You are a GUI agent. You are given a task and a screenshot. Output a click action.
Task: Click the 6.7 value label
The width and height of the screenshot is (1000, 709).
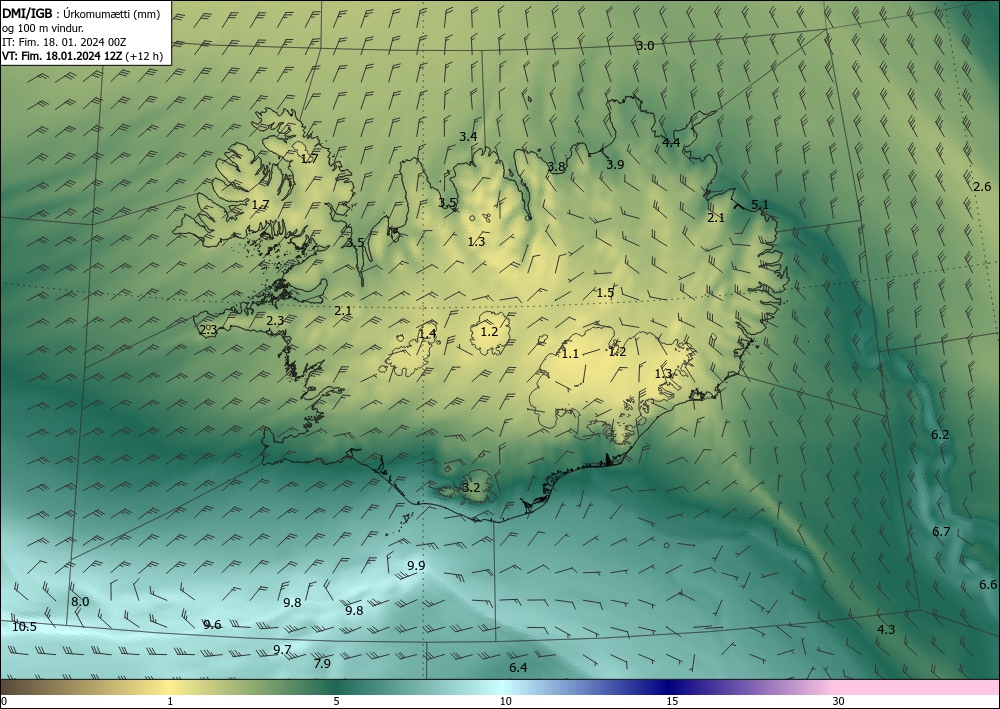point(941,532)
